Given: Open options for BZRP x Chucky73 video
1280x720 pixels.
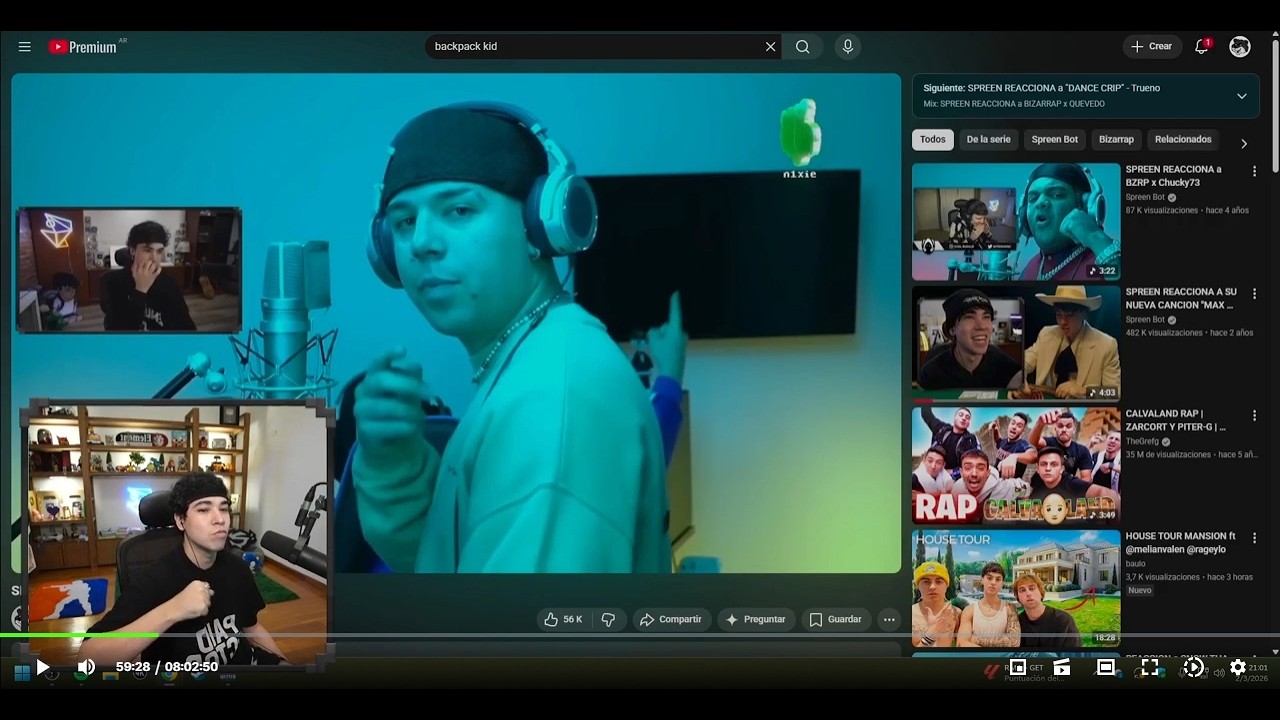Looking at the screenshot, I should point(1254,171).
